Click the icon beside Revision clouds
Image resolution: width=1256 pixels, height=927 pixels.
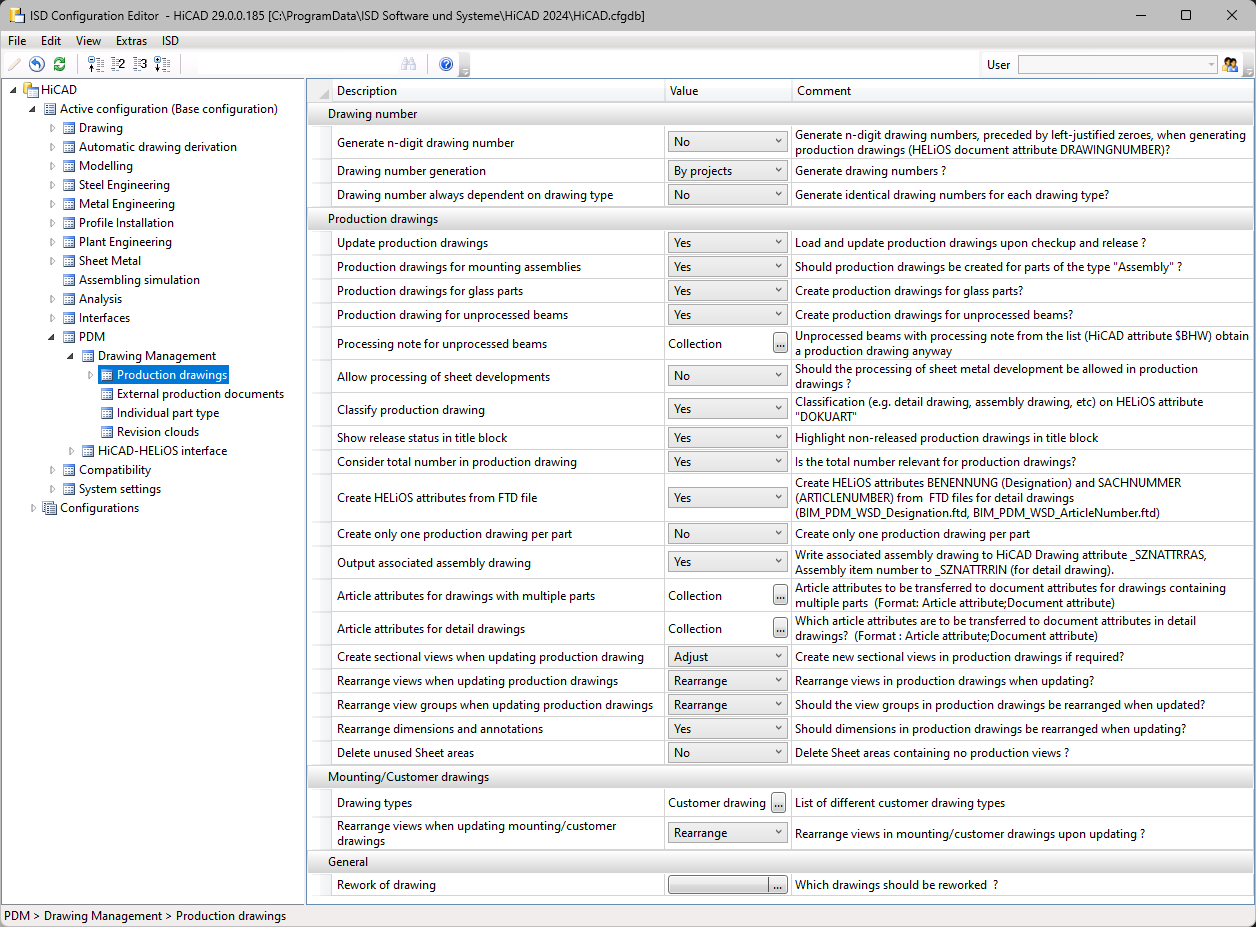tap(107, 432)
